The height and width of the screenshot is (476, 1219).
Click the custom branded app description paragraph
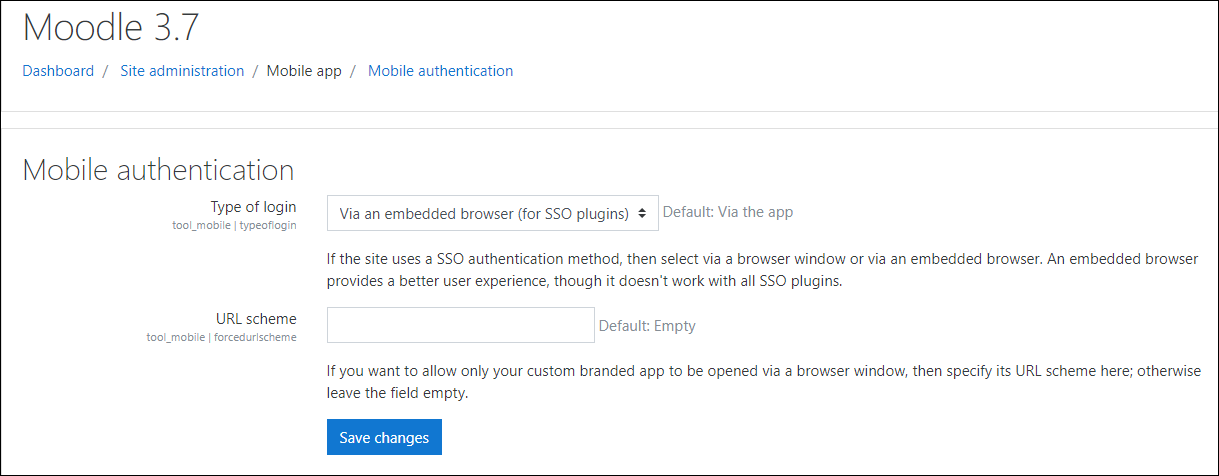click(762, 382)
